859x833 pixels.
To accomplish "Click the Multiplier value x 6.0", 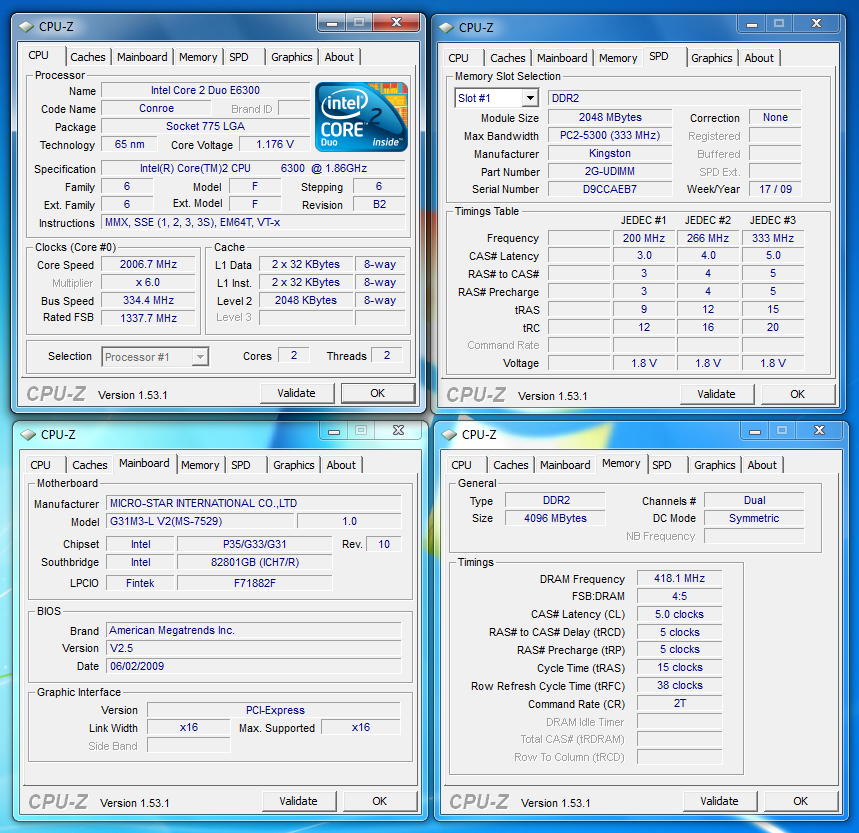I will 148,283.
